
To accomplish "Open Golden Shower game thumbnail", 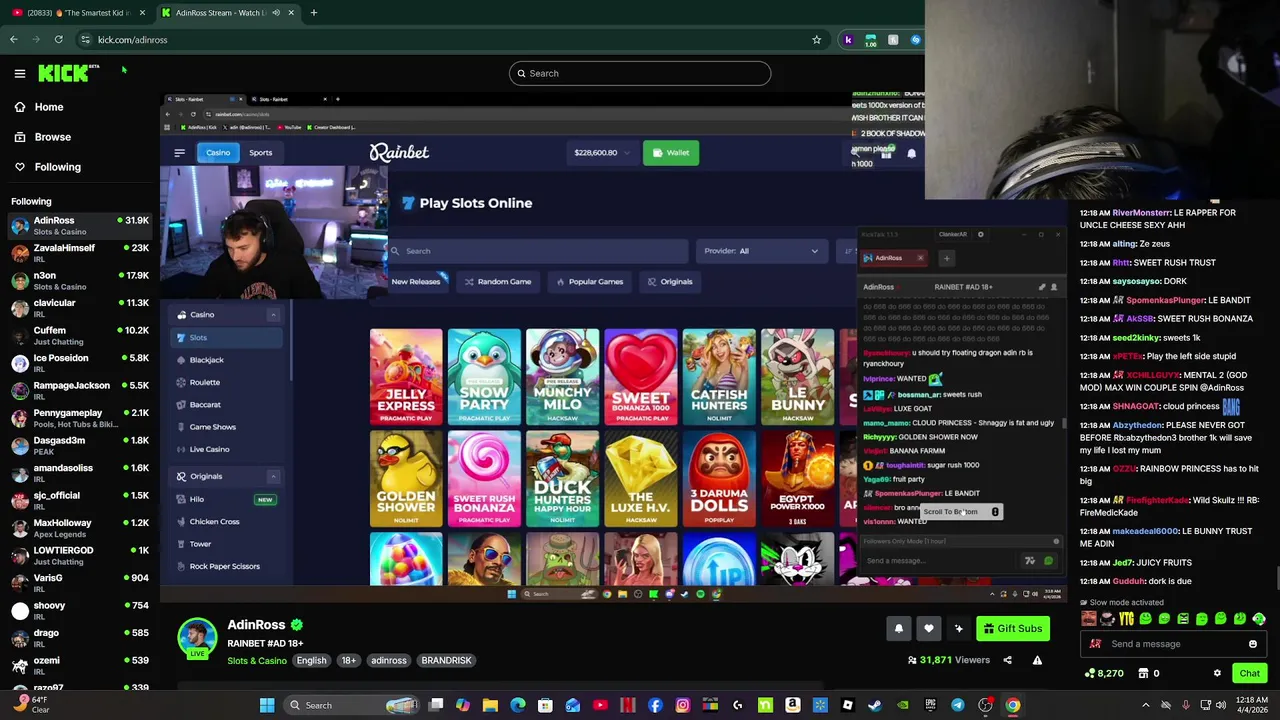I will click(406, 479).
